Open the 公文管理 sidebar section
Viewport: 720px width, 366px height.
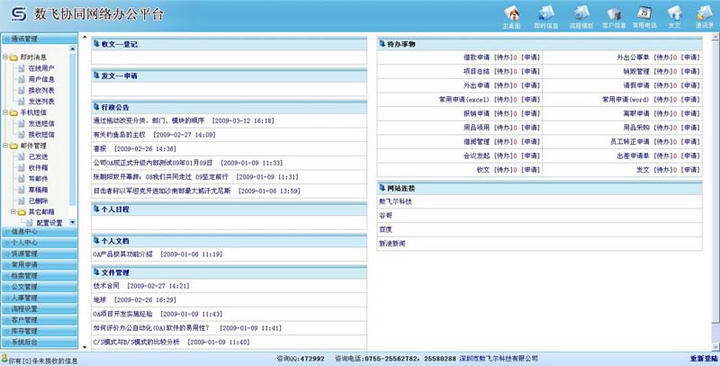pos(39,287)
